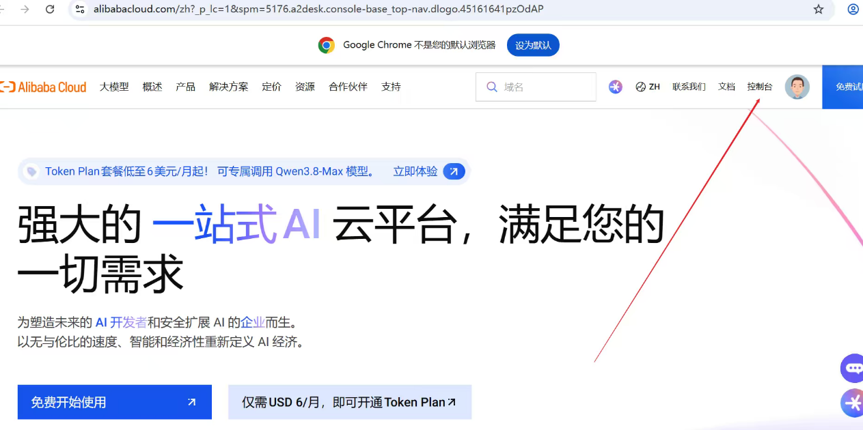Viewport: 863px width, 430px height.
Task: Open the site info icon in address bar
Action: click(x=80, y=9)
